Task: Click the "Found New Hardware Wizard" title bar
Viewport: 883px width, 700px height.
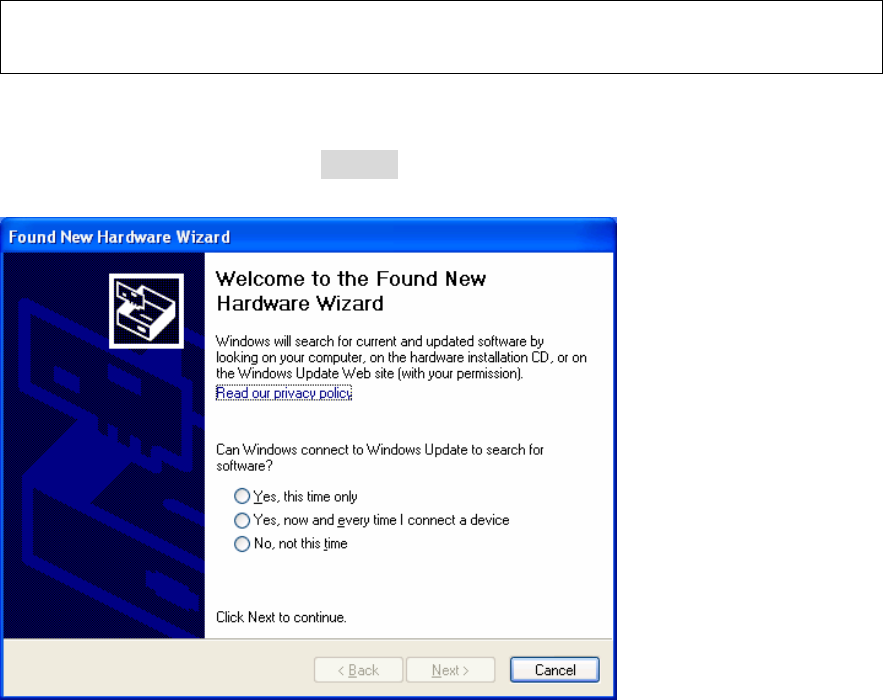Action: click(308, 236)
